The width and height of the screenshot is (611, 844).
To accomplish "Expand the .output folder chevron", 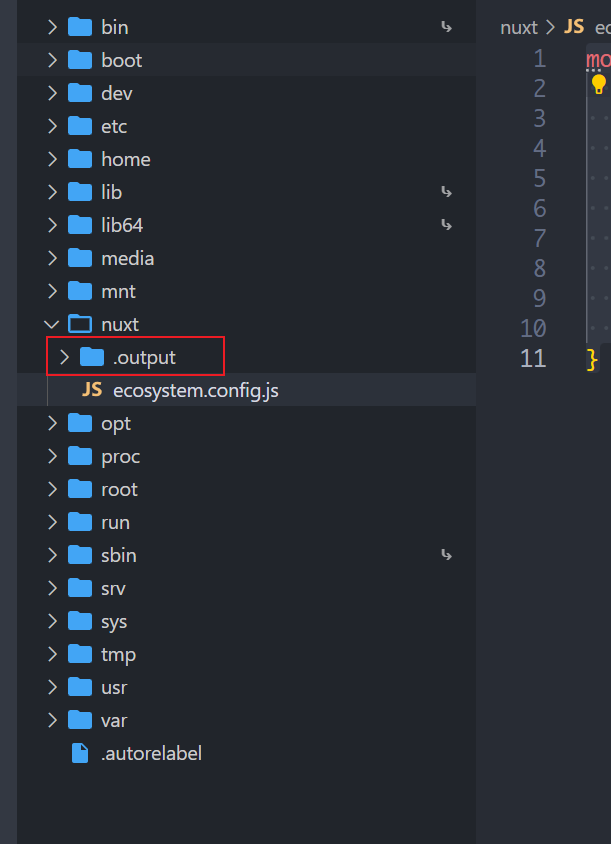I will (64, 357).
